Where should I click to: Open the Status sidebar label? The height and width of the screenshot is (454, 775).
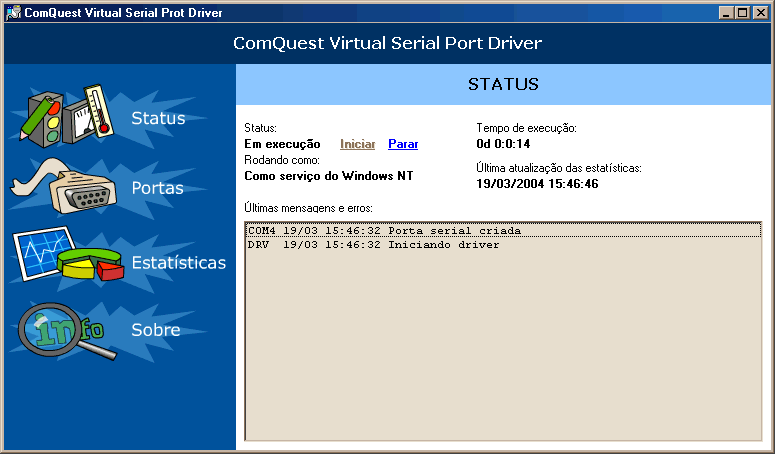[158, 118]
